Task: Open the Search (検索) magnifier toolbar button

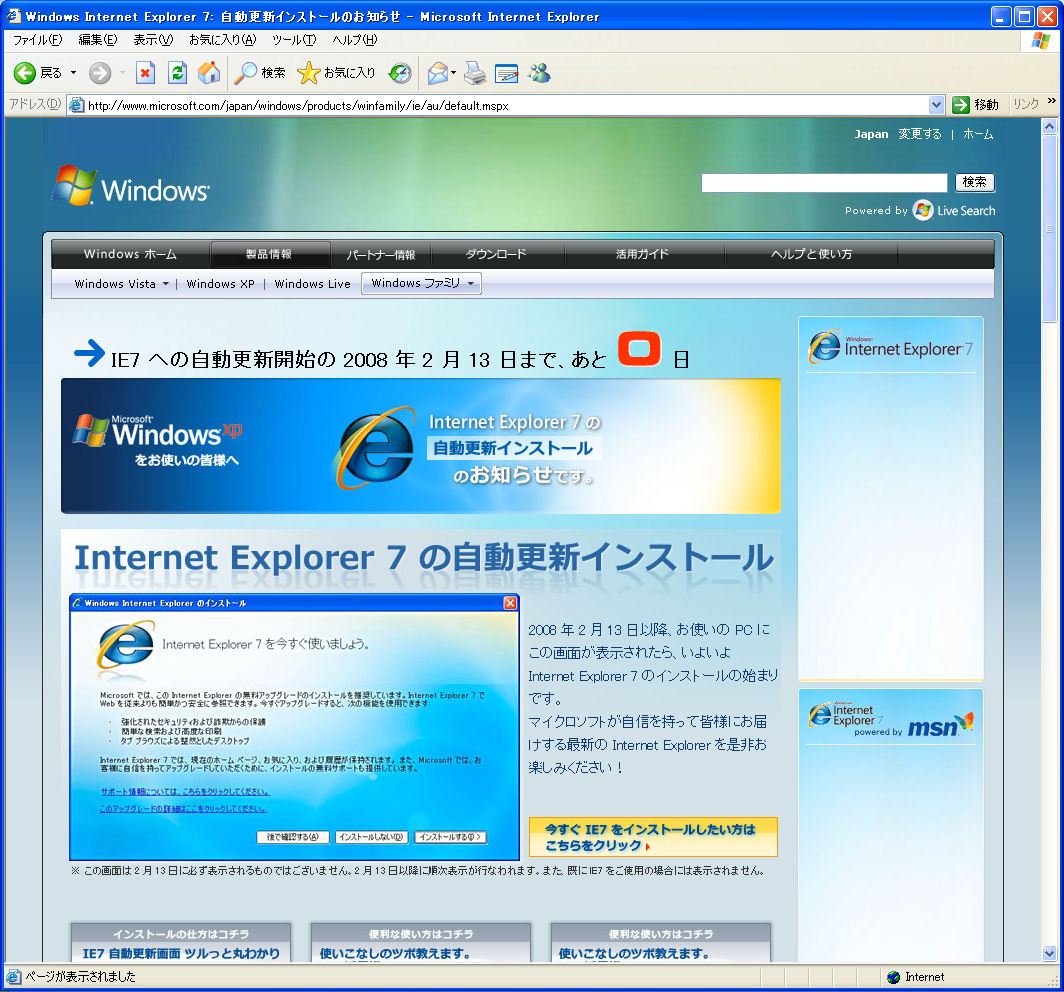Action: pos(260,73)
